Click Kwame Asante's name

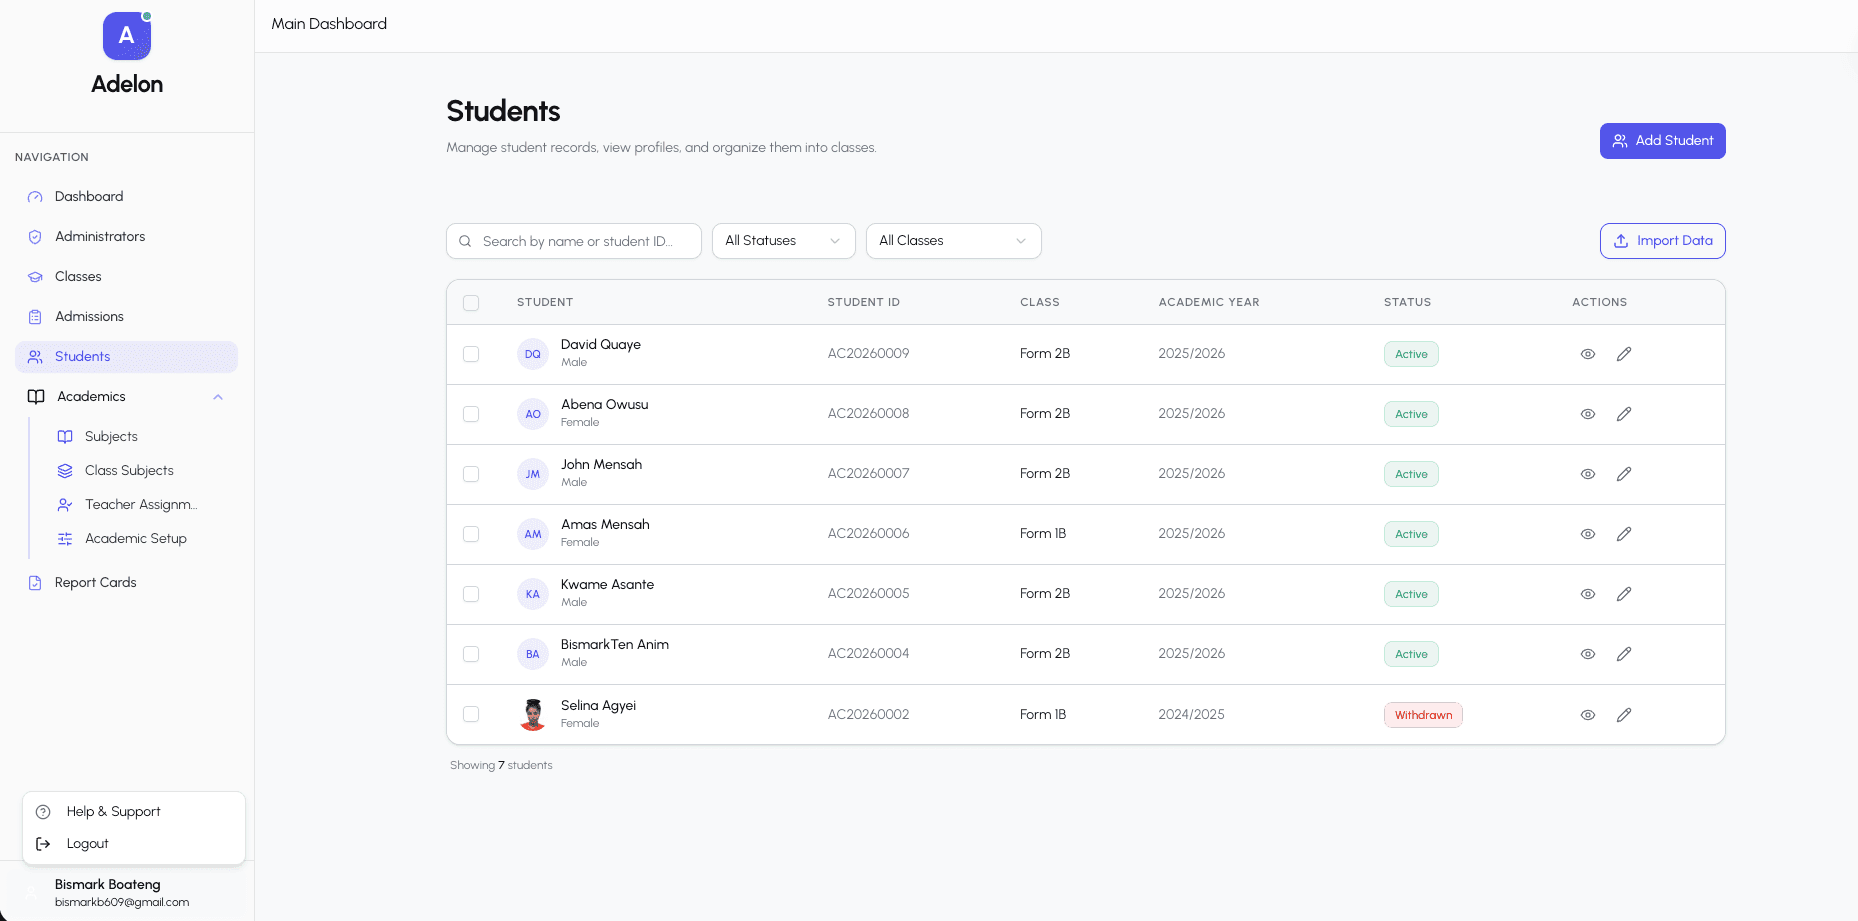[x=607, y=585]
